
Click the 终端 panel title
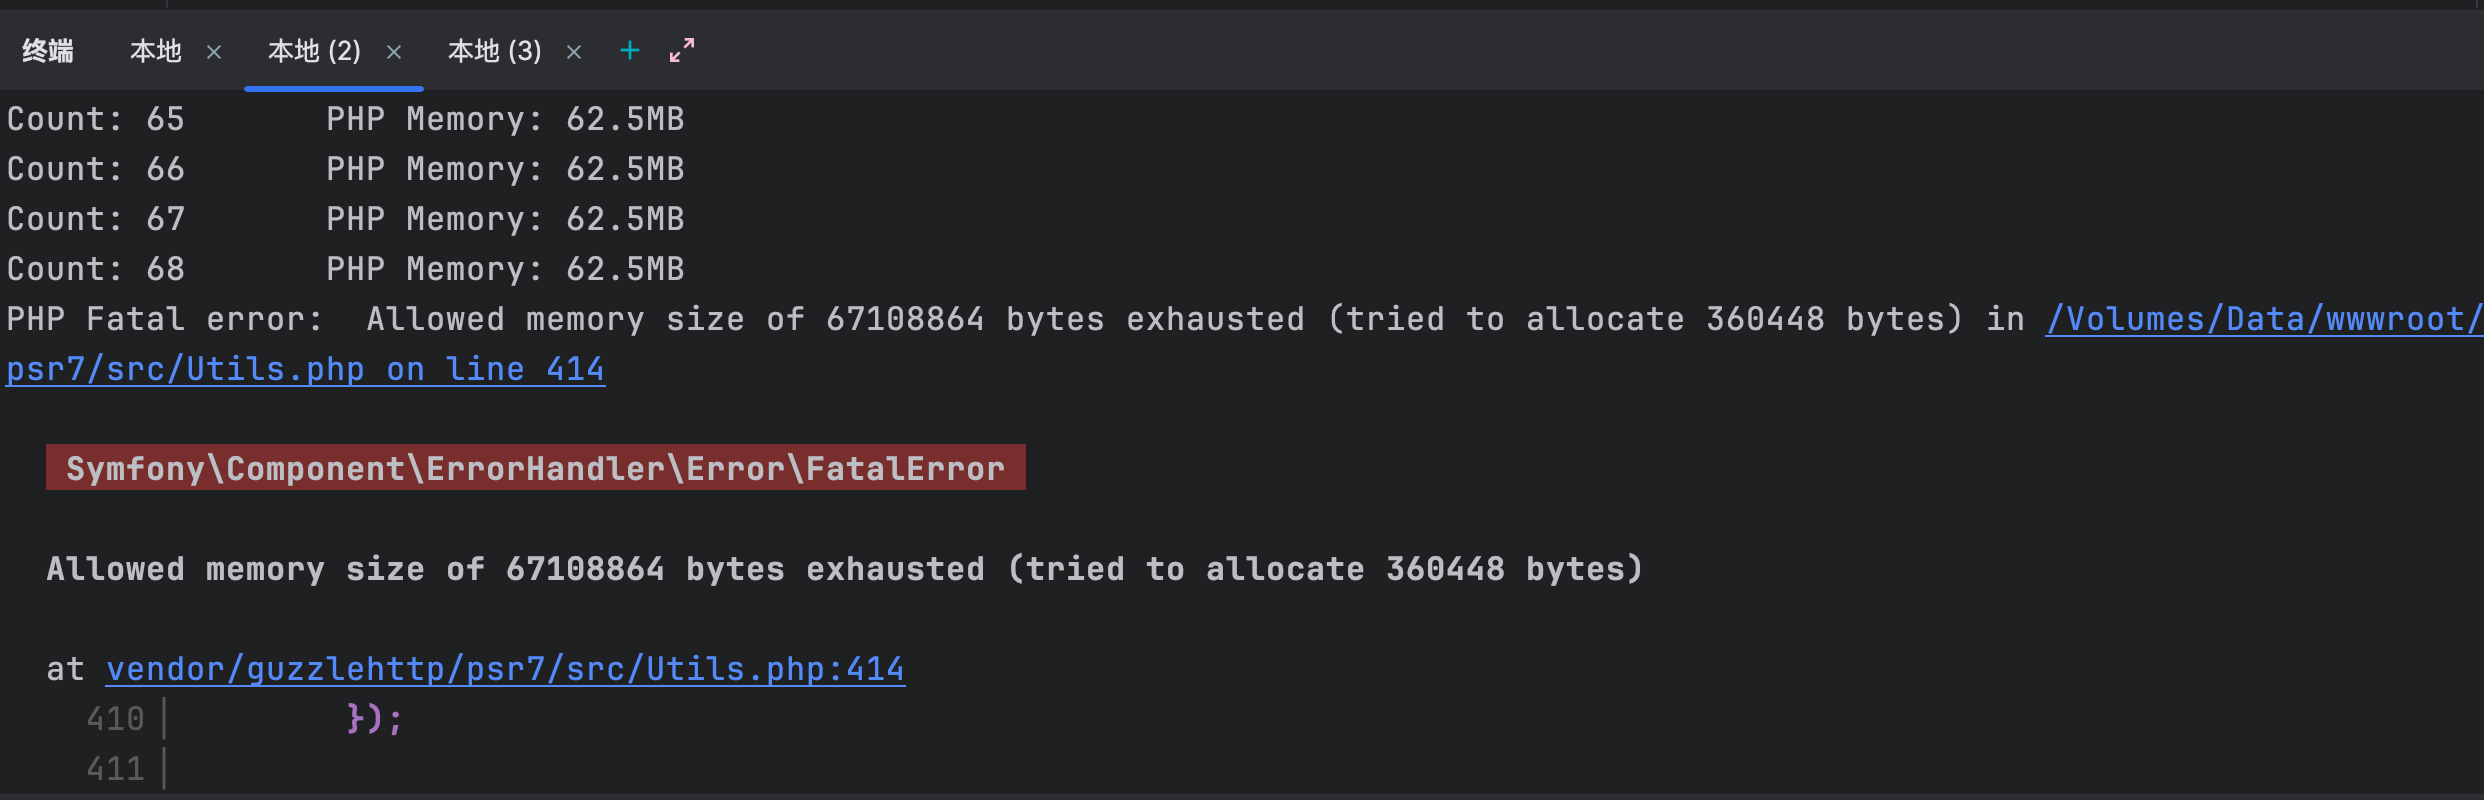click(x=48, y=51)
